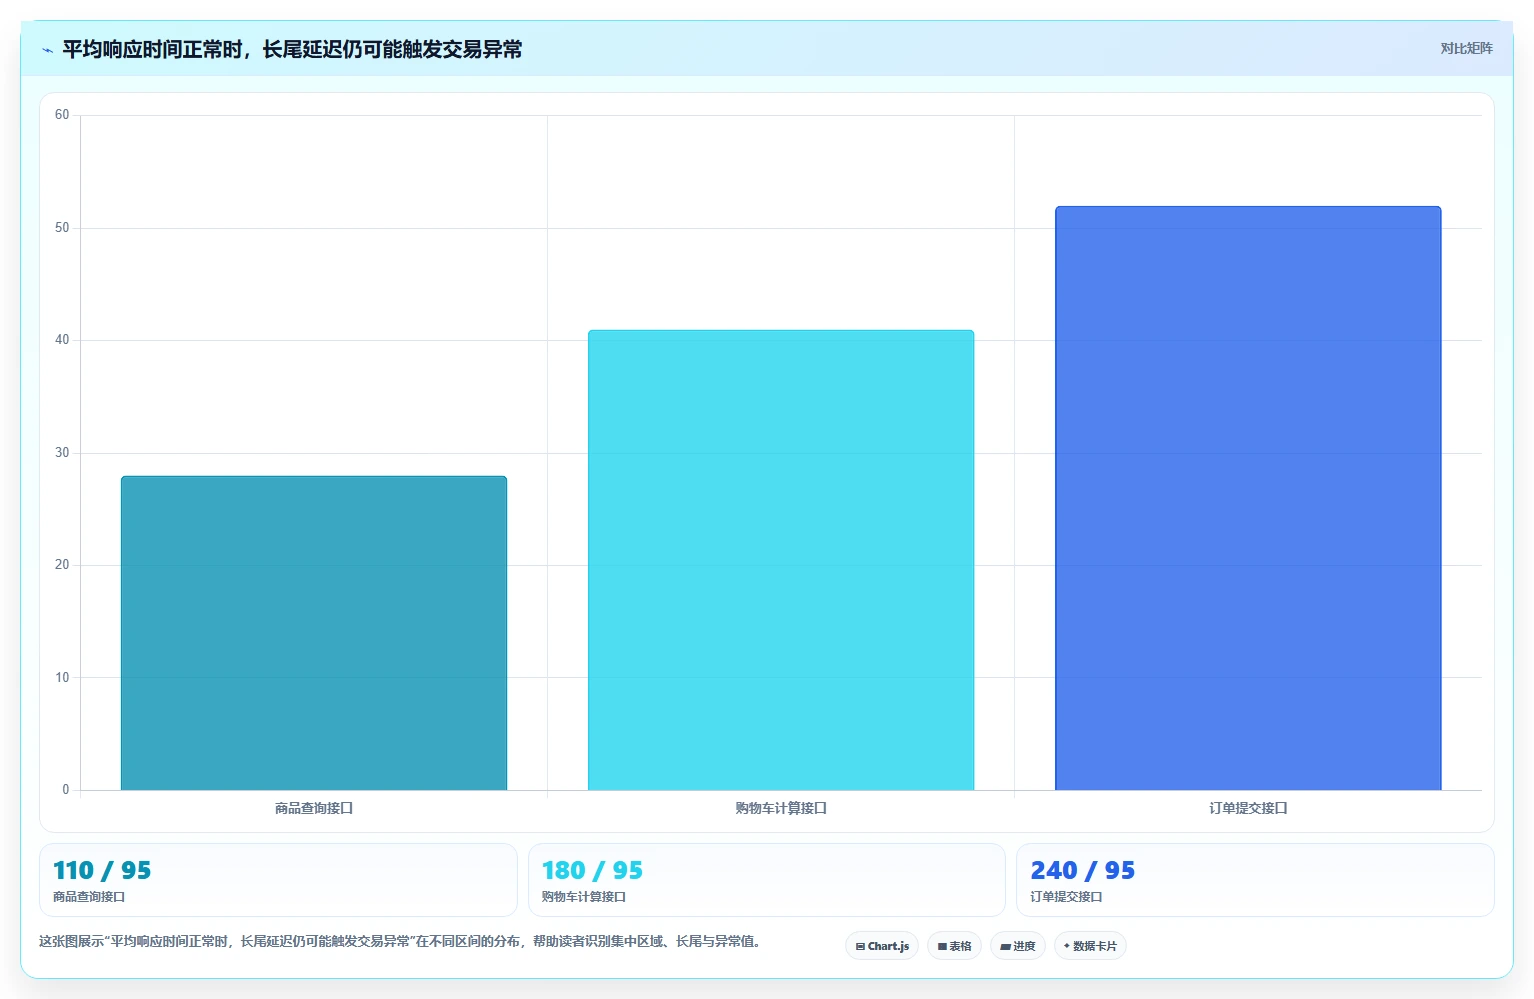Click the 购物车计算接口 caption under 180 / 95
Viewport: 1534px width, 999px height.
(x=584, y=897)
